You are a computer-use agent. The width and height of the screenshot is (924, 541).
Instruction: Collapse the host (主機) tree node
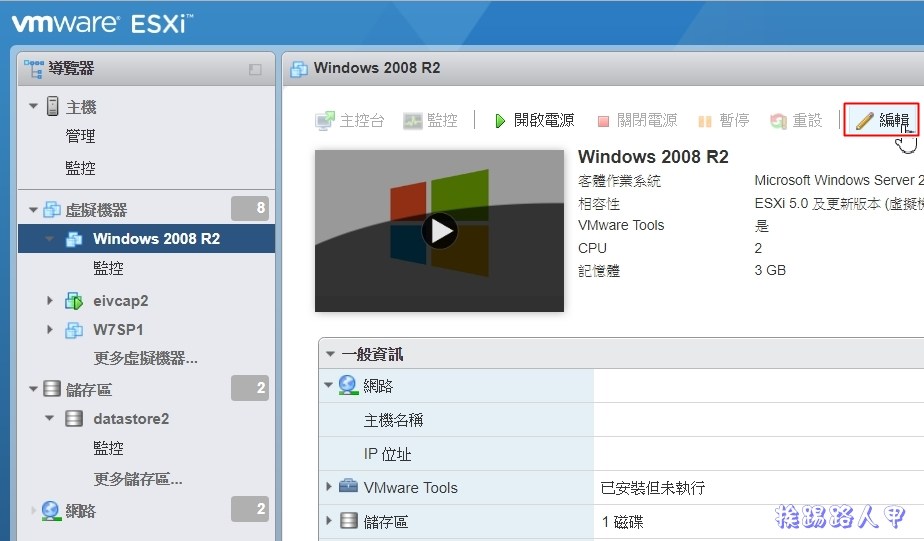[x=34, y=107]
